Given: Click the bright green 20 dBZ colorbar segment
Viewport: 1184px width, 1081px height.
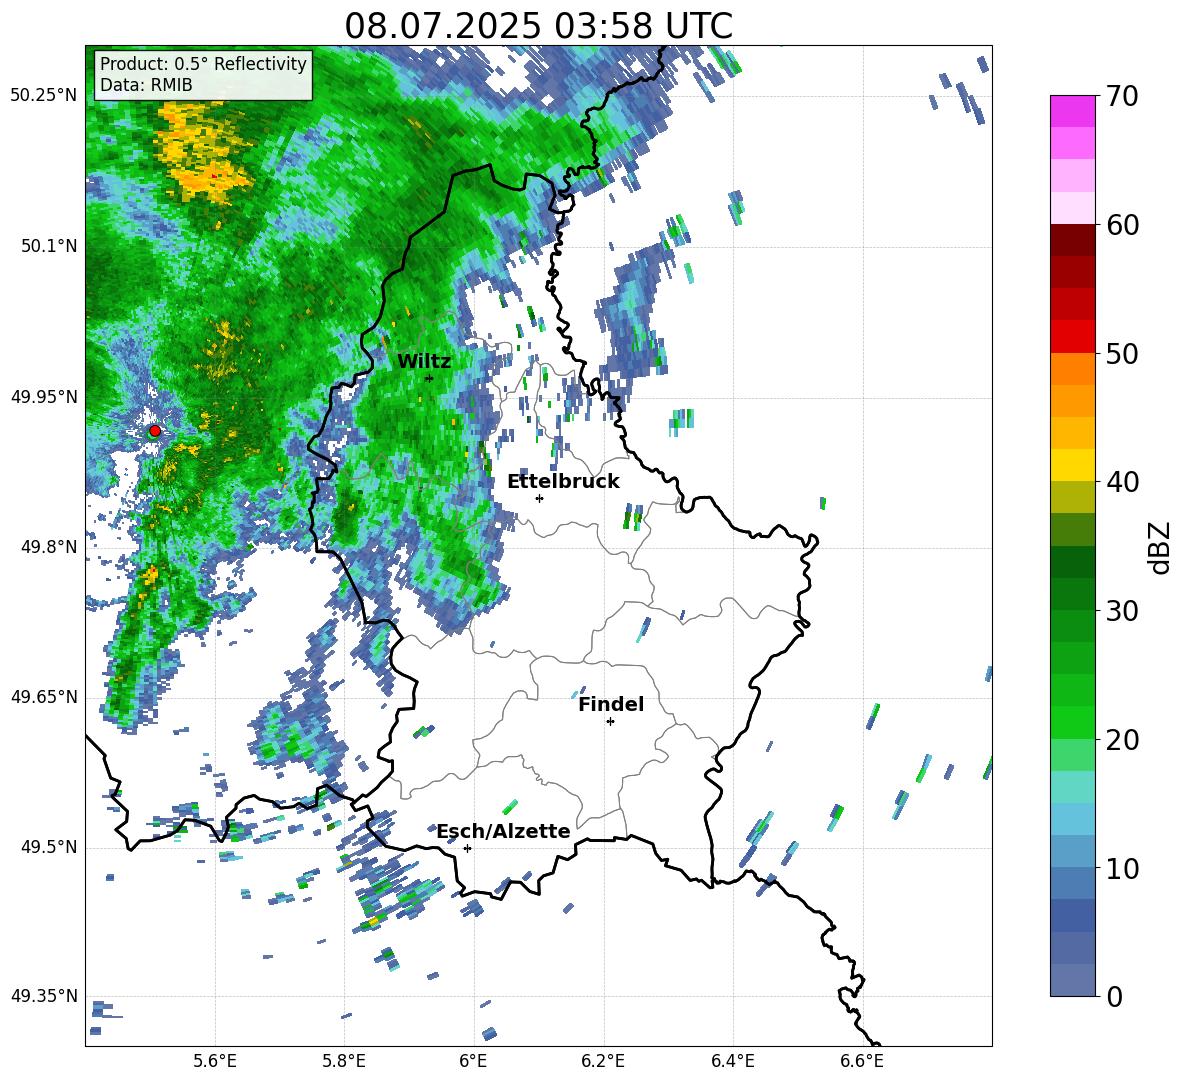Looking at the screenshot, I should 1072,723.
